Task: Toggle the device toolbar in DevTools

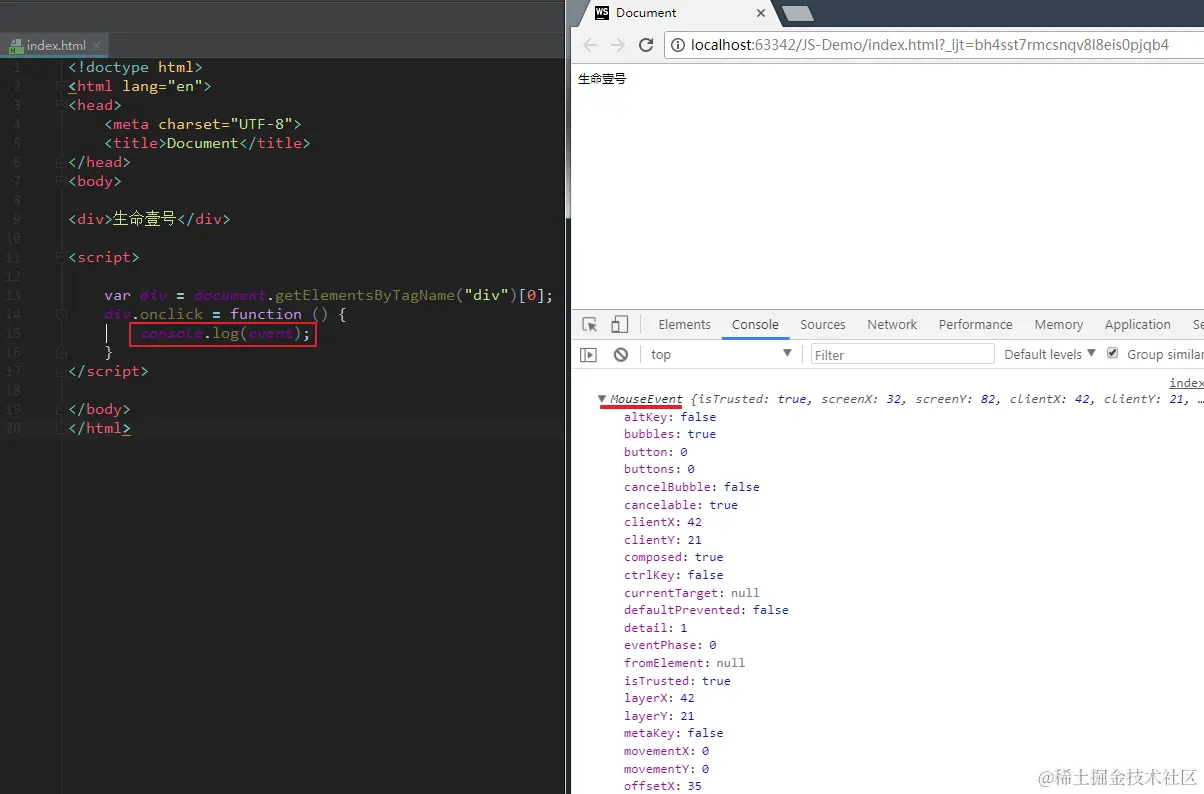Action: (x=620, y=325)
